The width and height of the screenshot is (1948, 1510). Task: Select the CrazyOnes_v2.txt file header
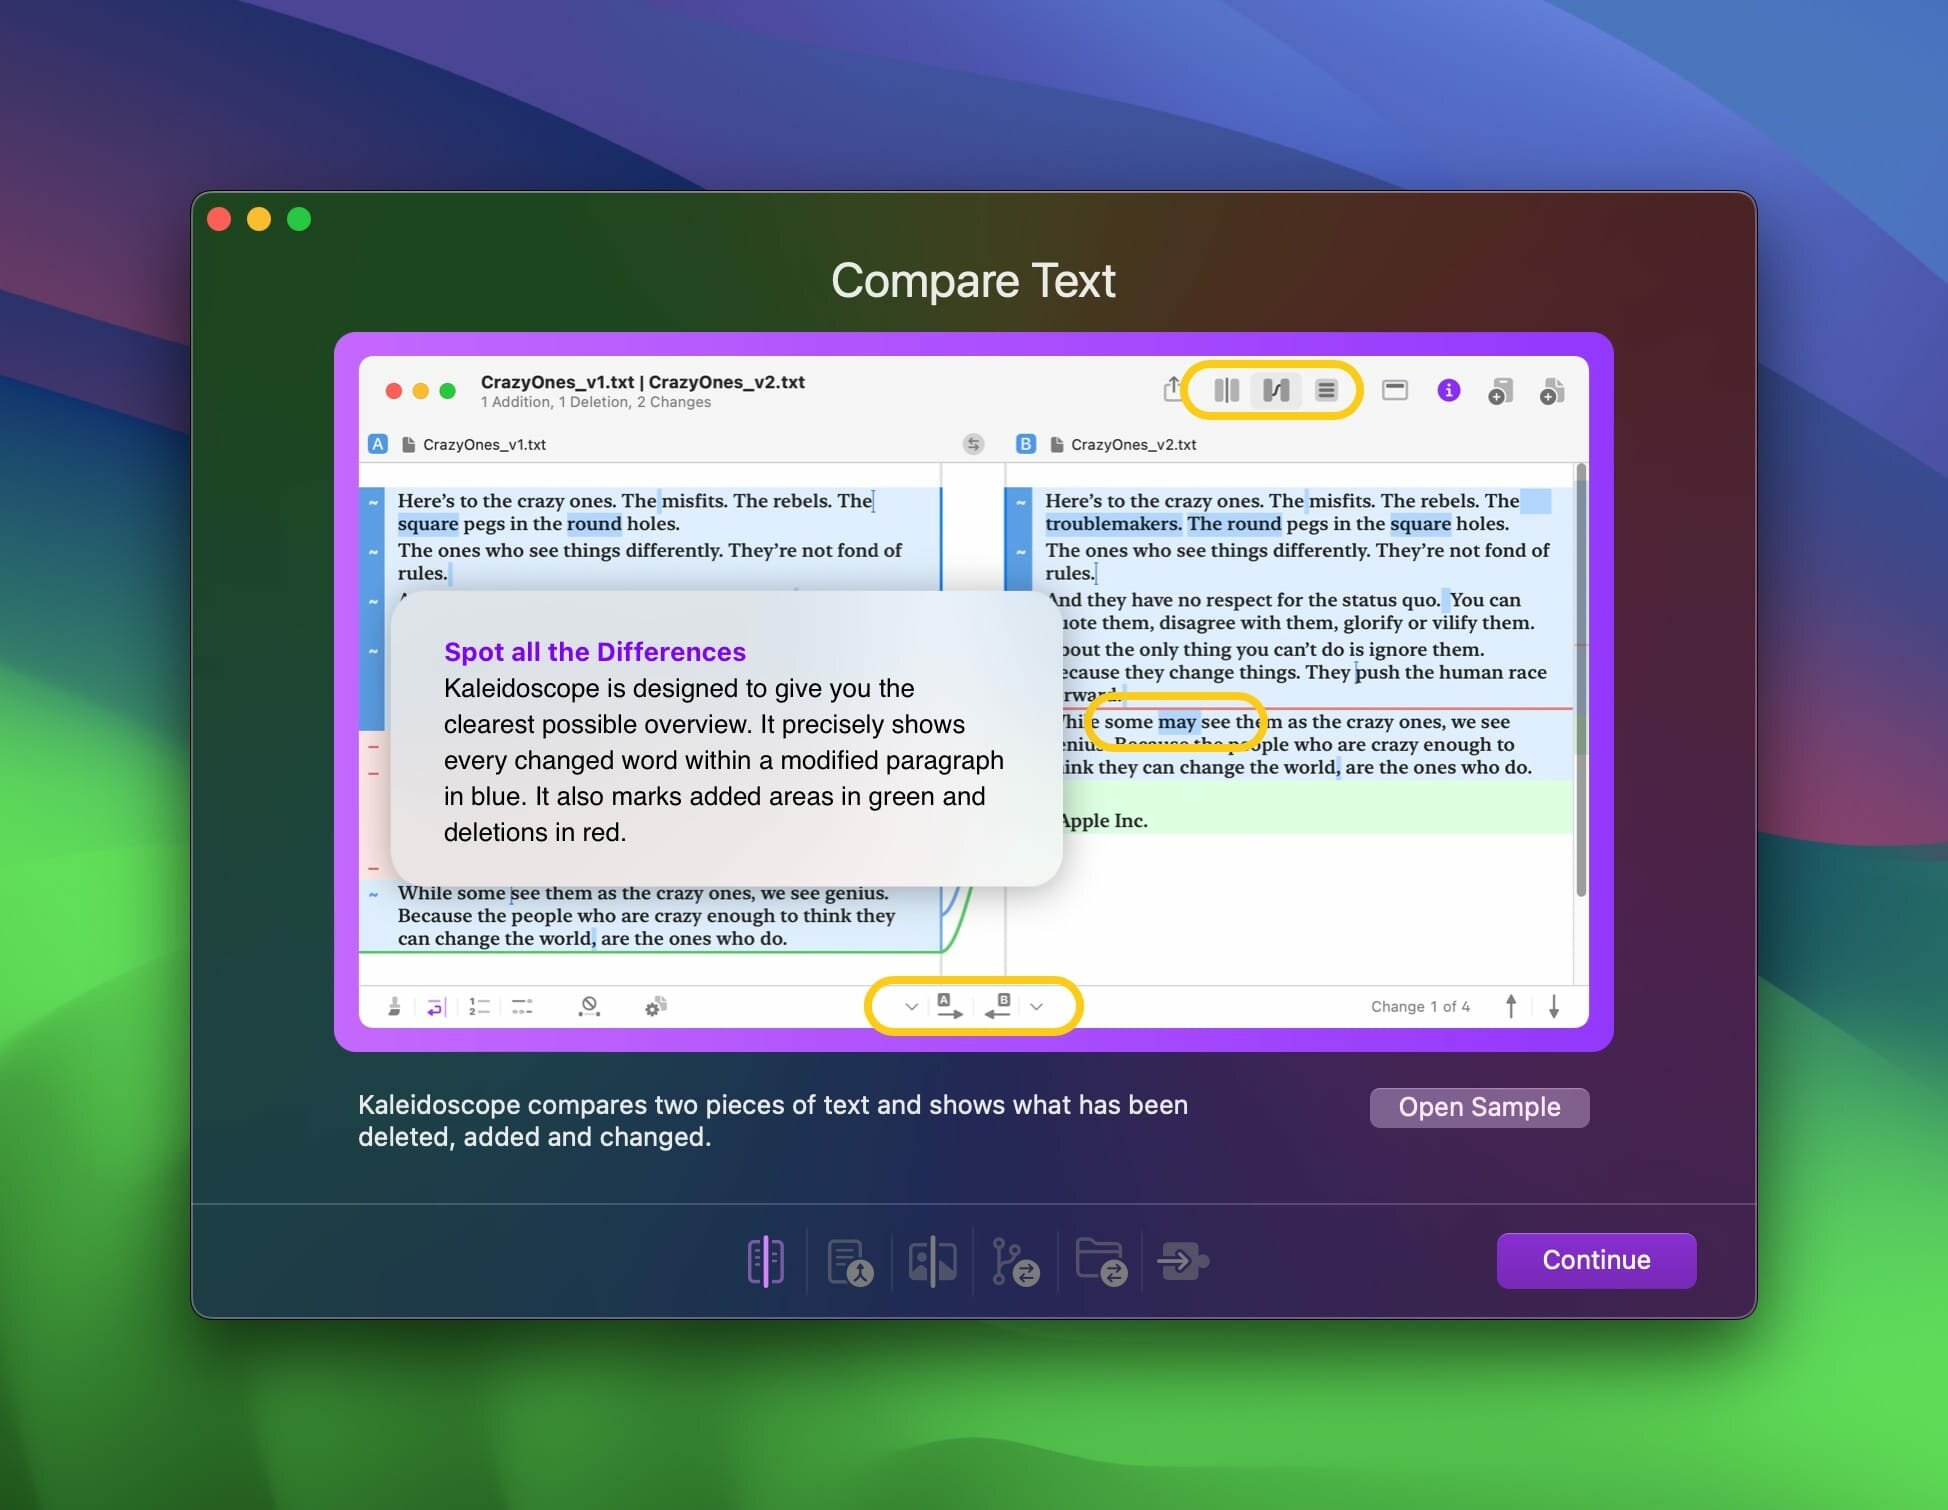1133,444
